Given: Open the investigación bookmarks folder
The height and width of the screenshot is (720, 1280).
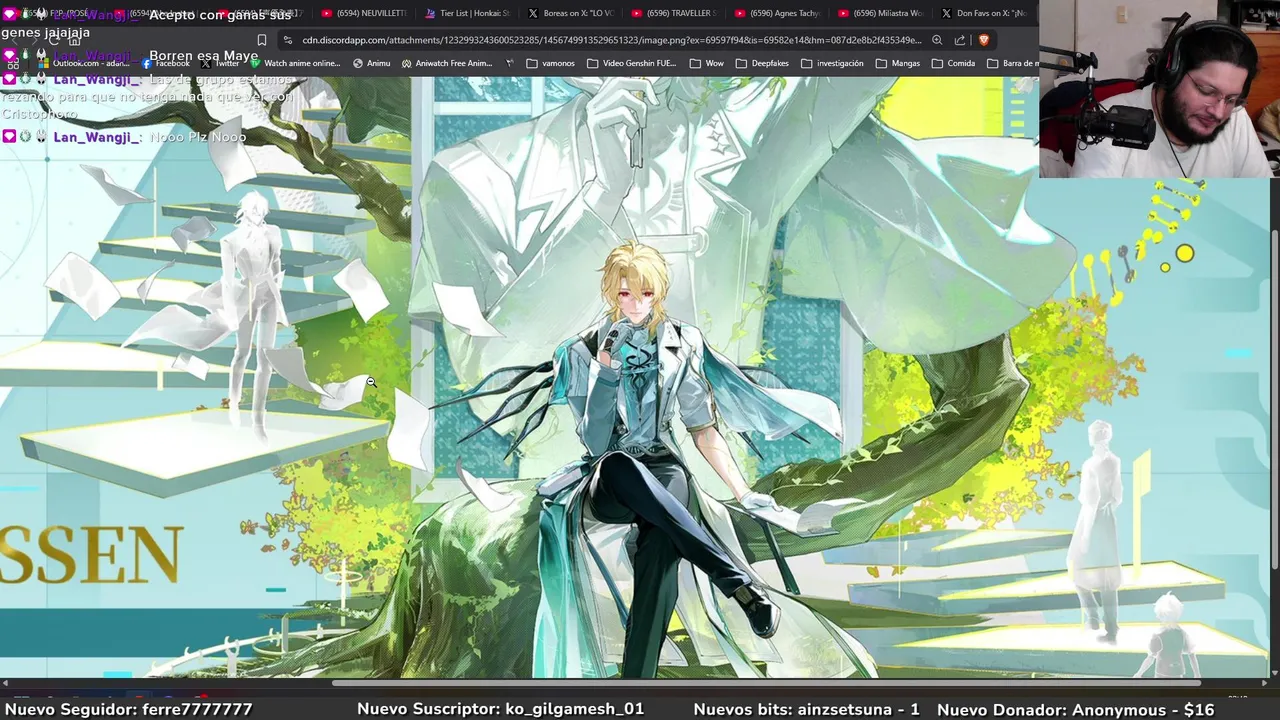Looking at the screenshot, I should point(832,63).
